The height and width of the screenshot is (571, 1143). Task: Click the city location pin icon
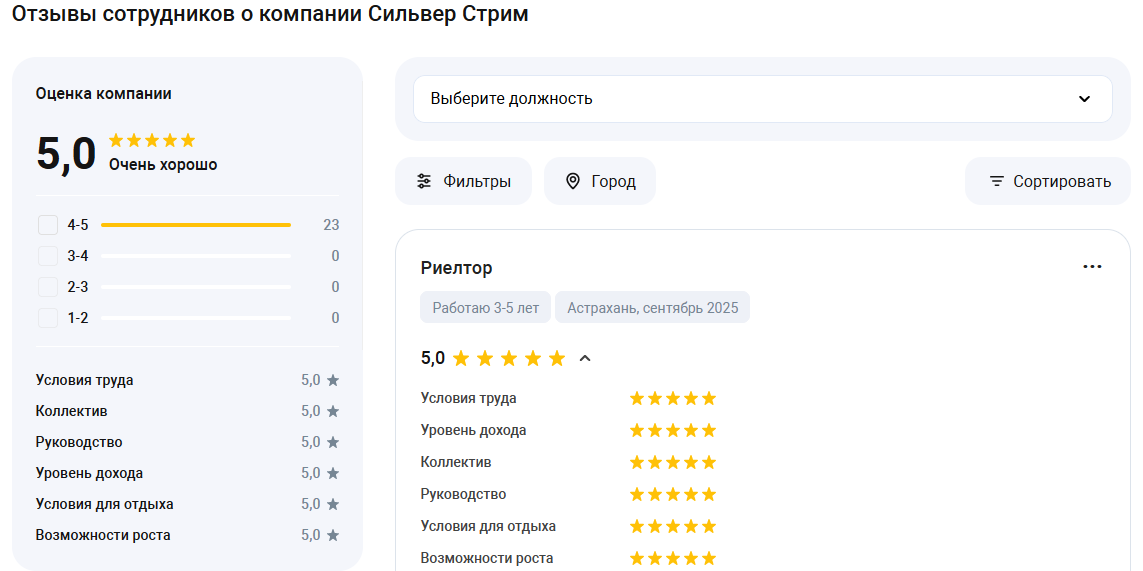point(573,181)
